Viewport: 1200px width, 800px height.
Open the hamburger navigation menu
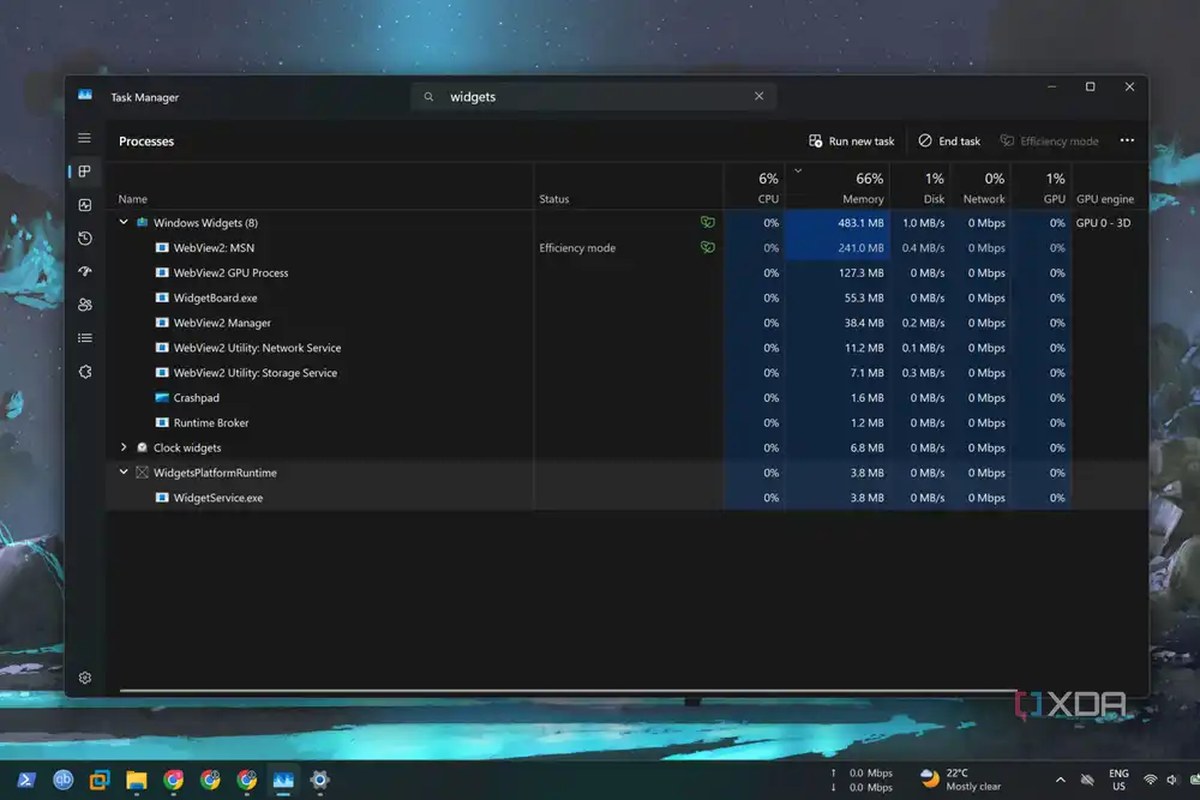coord(84,138)
